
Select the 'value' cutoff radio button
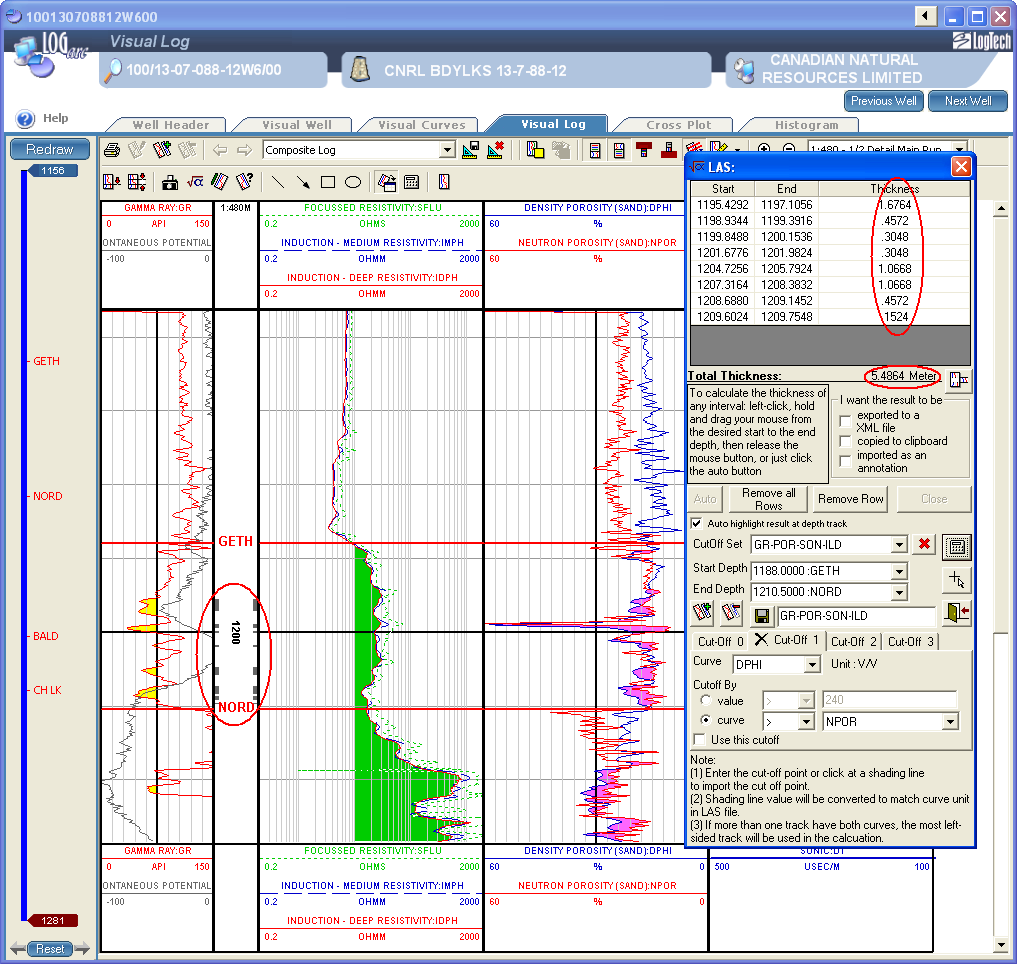coord(706,701)
